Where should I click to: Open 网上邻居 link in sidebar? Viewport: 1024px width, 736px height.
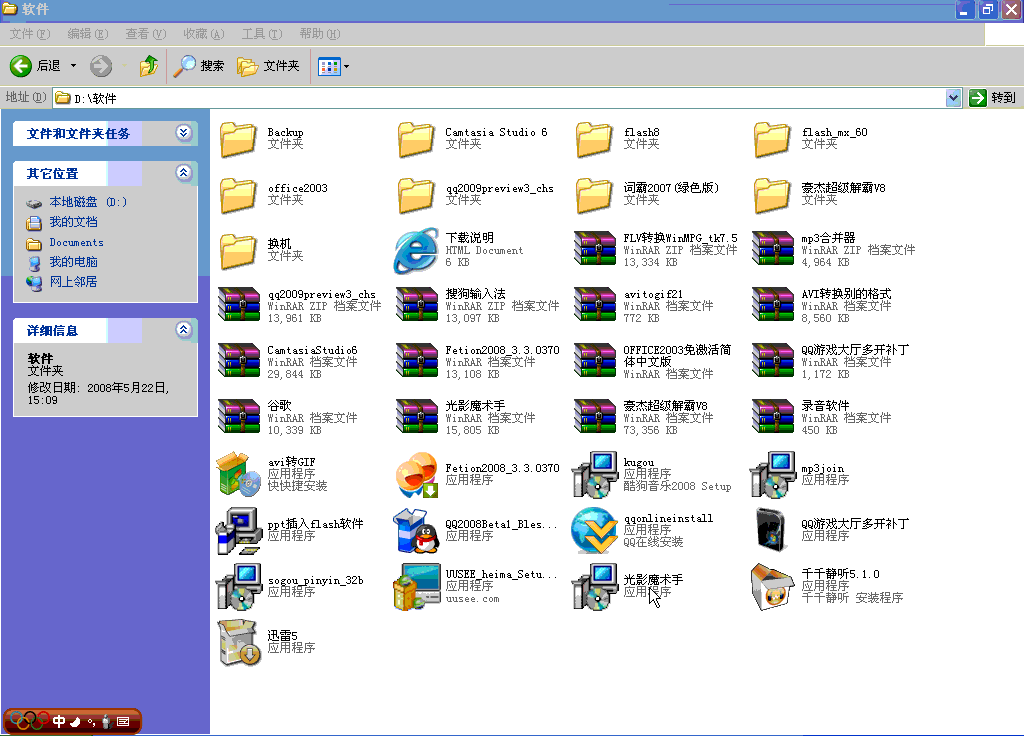click(x=74, y=281)
